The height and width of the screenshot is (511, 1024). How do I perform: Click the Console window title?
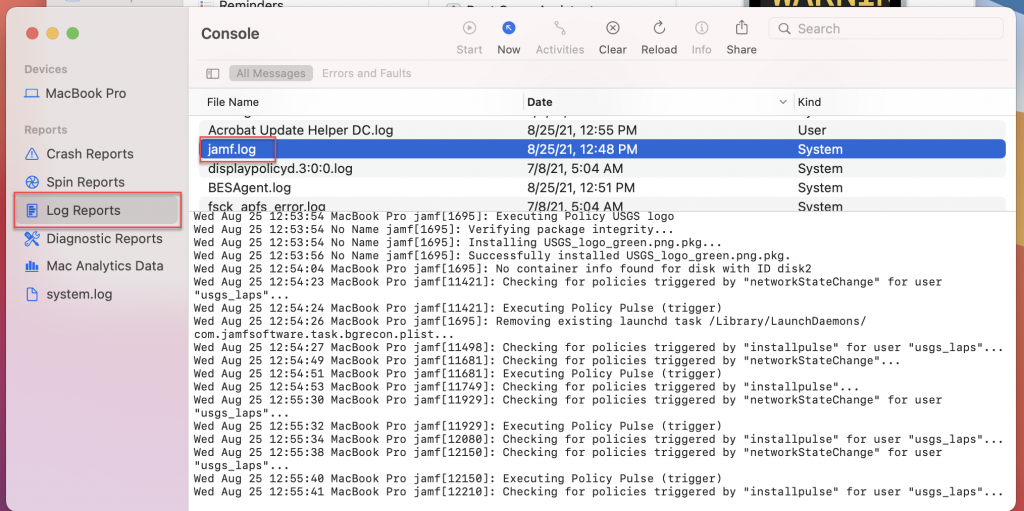click(230, 34)
